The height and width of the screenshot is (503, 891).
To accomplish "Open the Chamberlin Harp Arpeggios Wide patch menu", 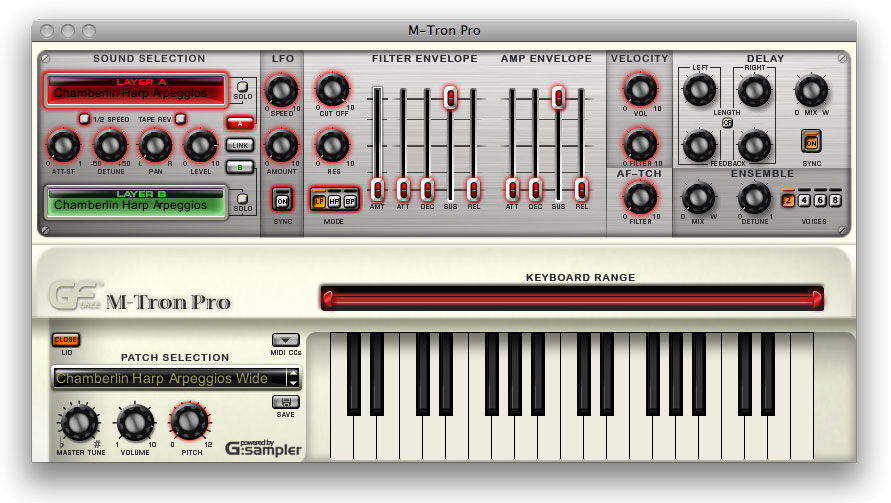I will point(170,378).
